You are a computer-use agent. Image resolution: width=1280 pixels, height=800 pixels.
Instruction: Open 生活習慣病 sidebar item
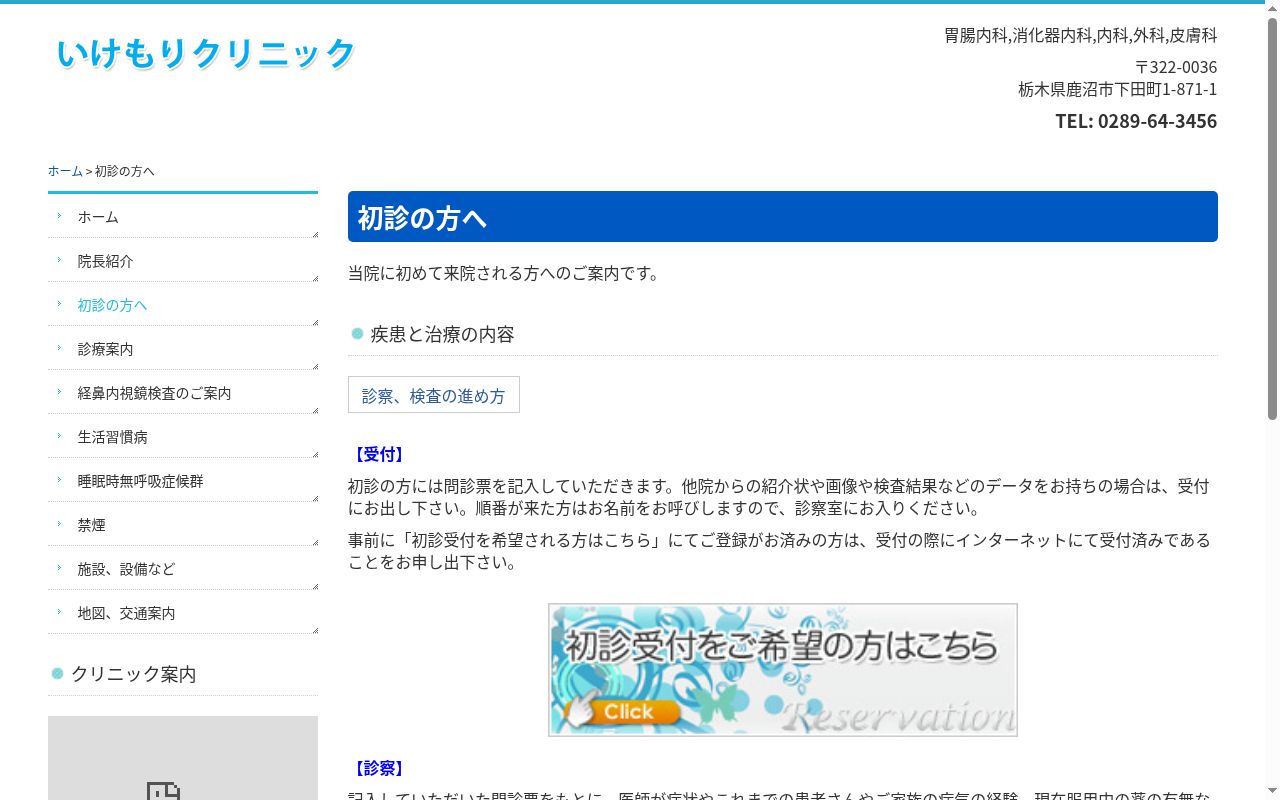[x=183, y=436]
